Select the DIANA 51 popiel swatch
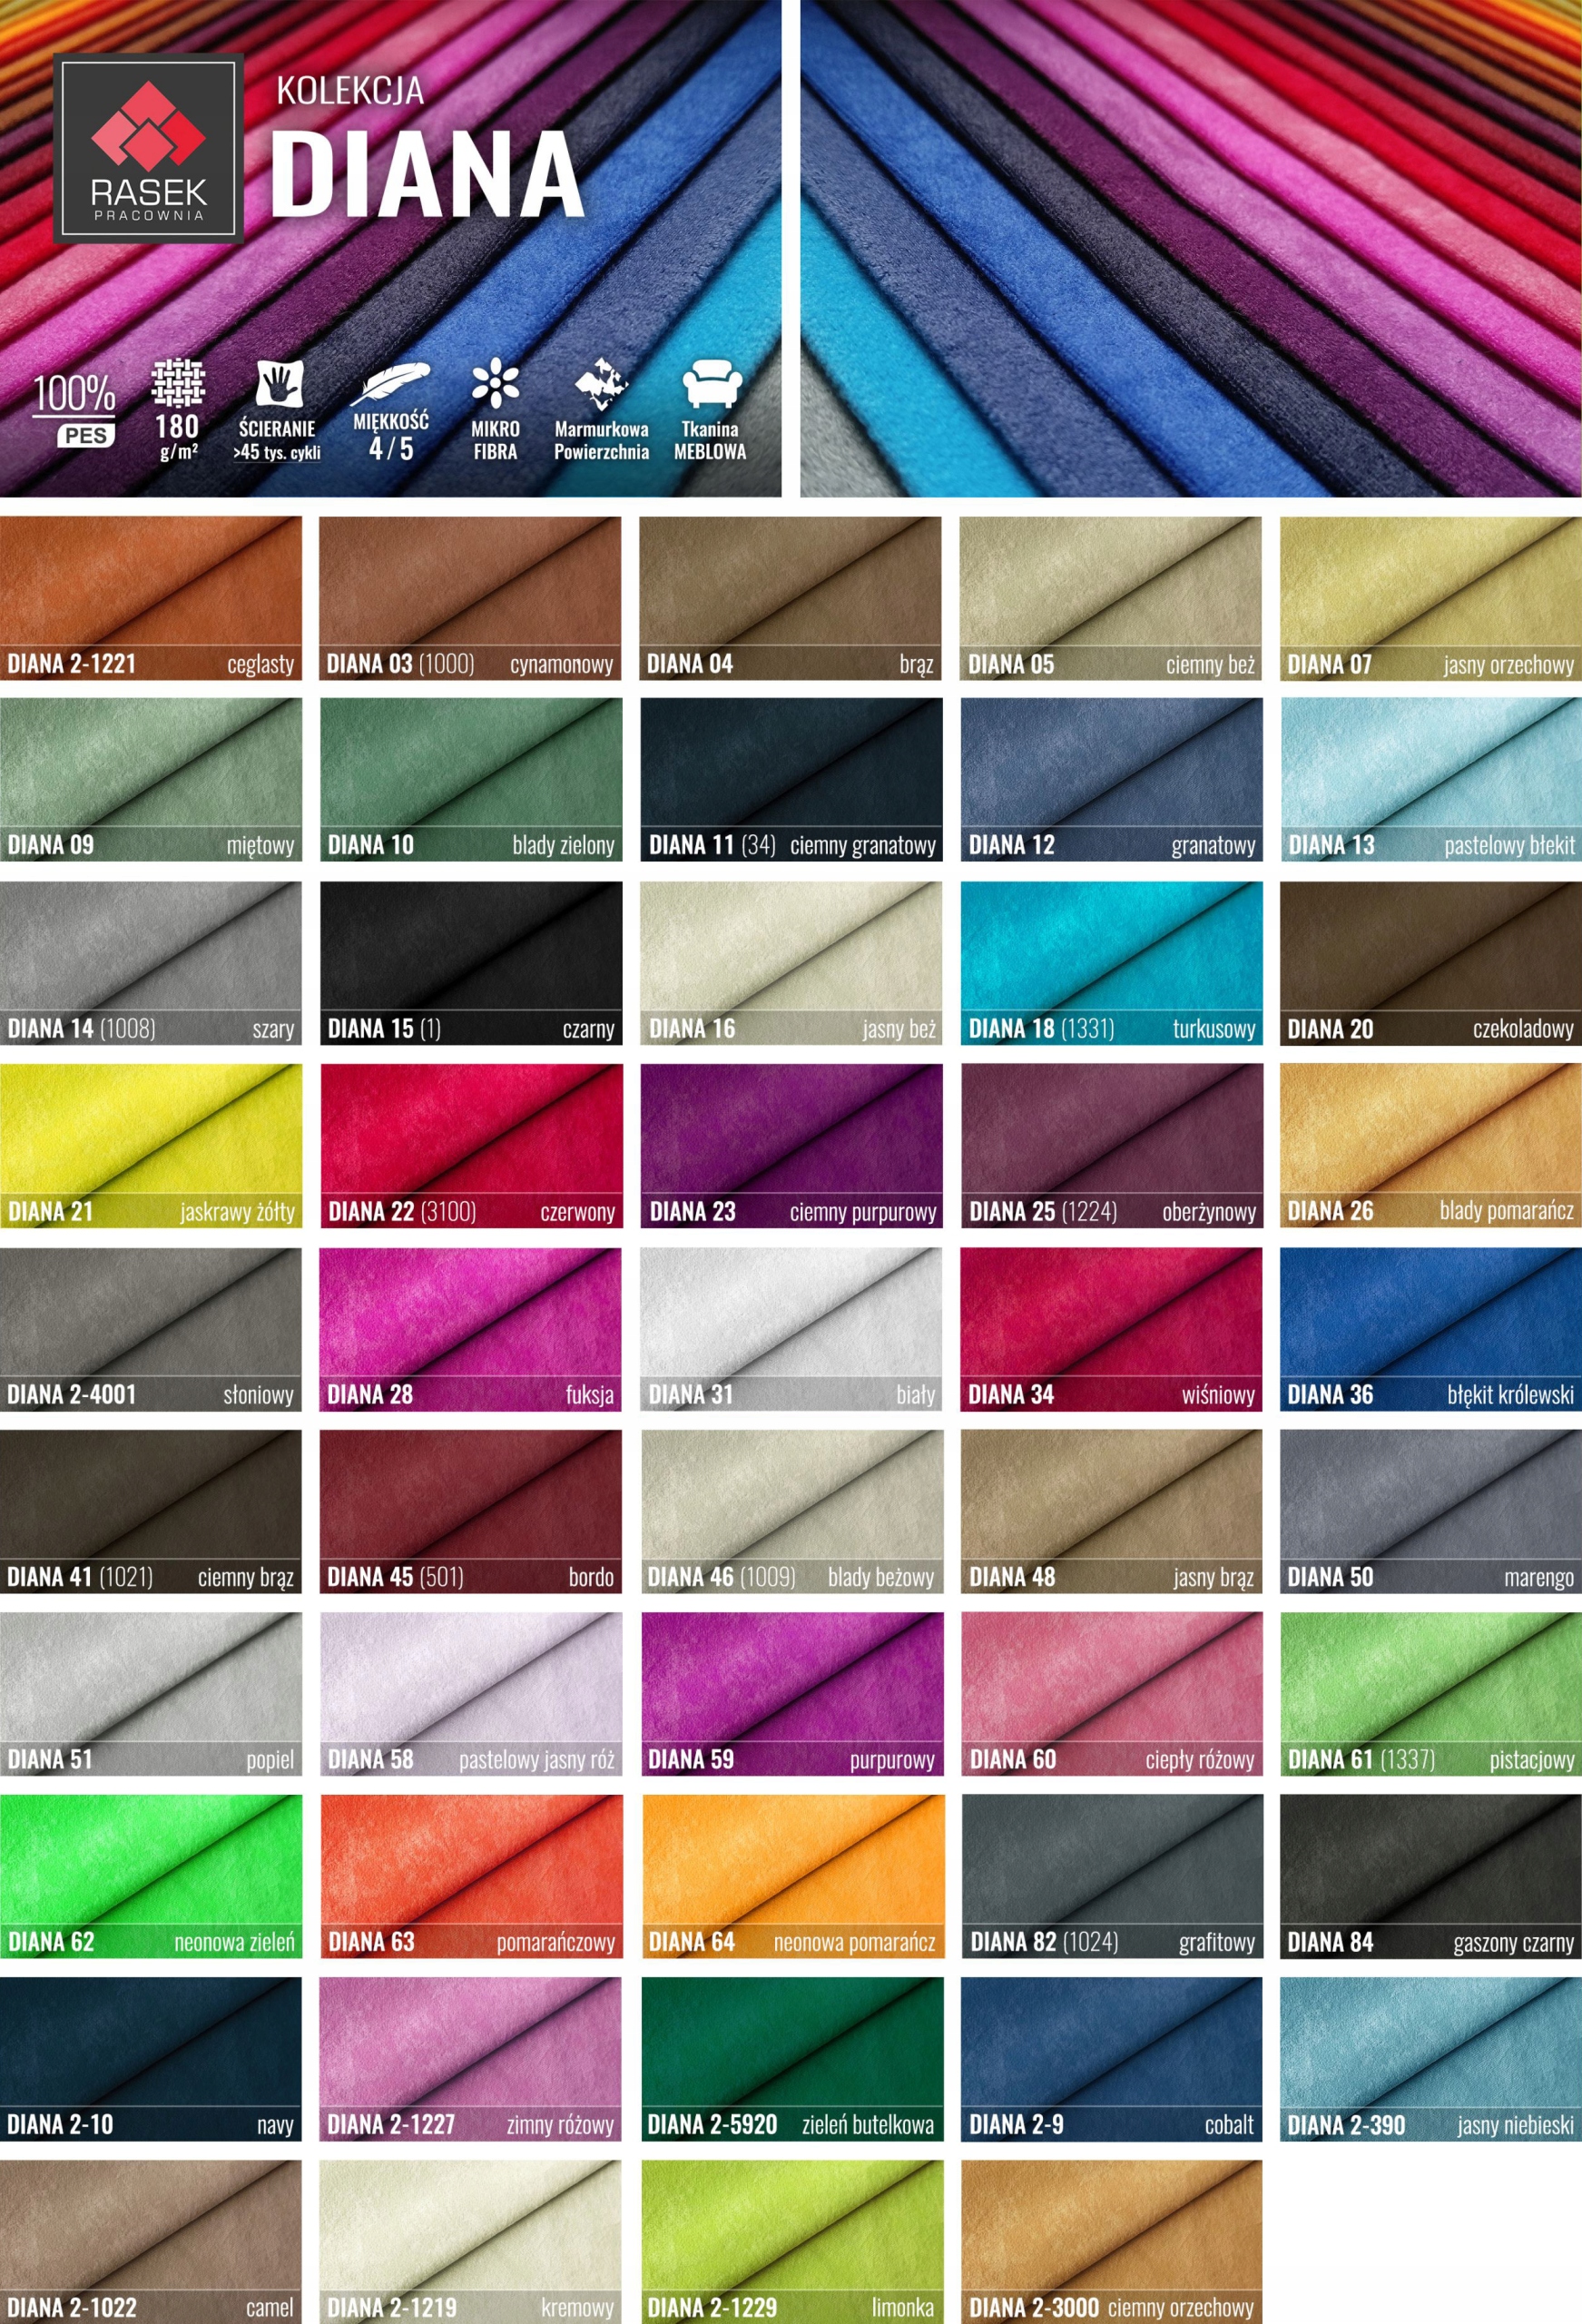 151,1694
